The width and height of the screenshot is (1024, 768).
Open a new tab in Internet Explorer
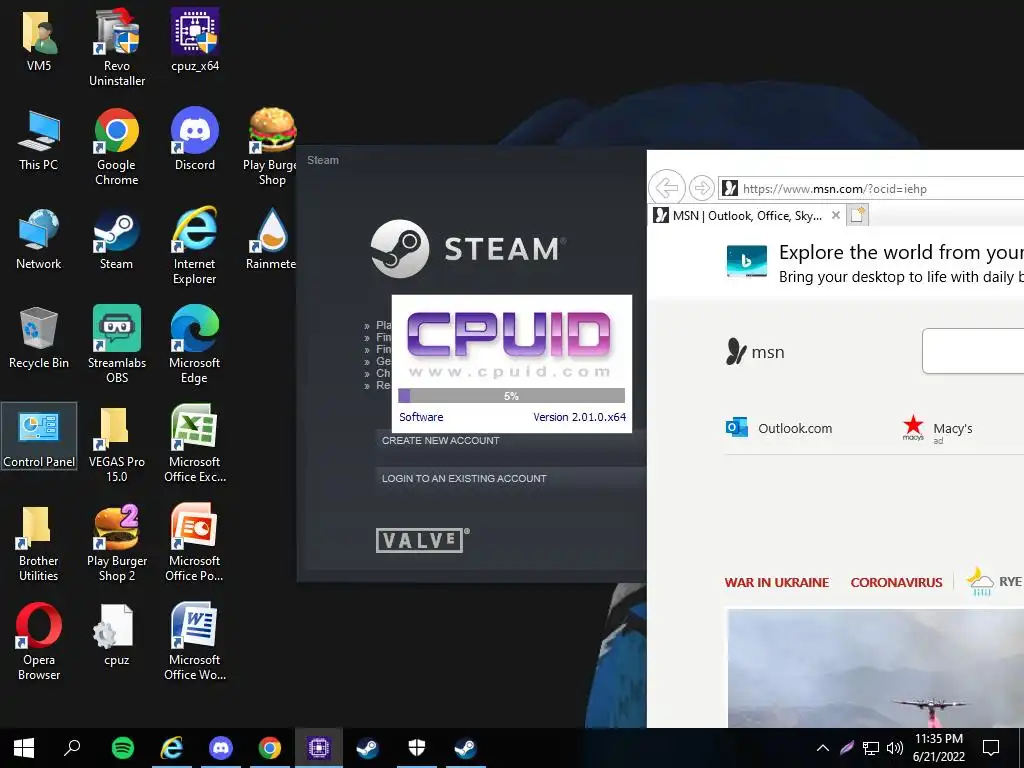pos(857,215)
